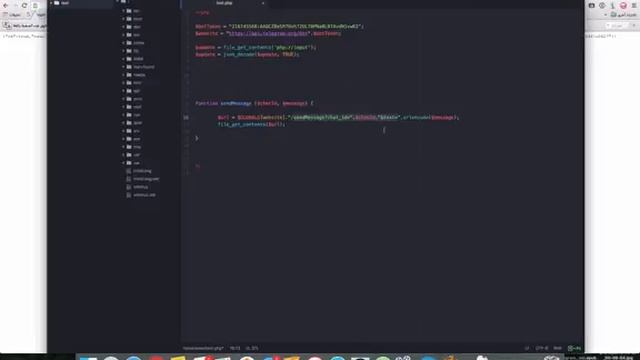Click the api.telegram.org URL string
The image size is (640, 360).
pyautogui.click(x=268, y=33)
